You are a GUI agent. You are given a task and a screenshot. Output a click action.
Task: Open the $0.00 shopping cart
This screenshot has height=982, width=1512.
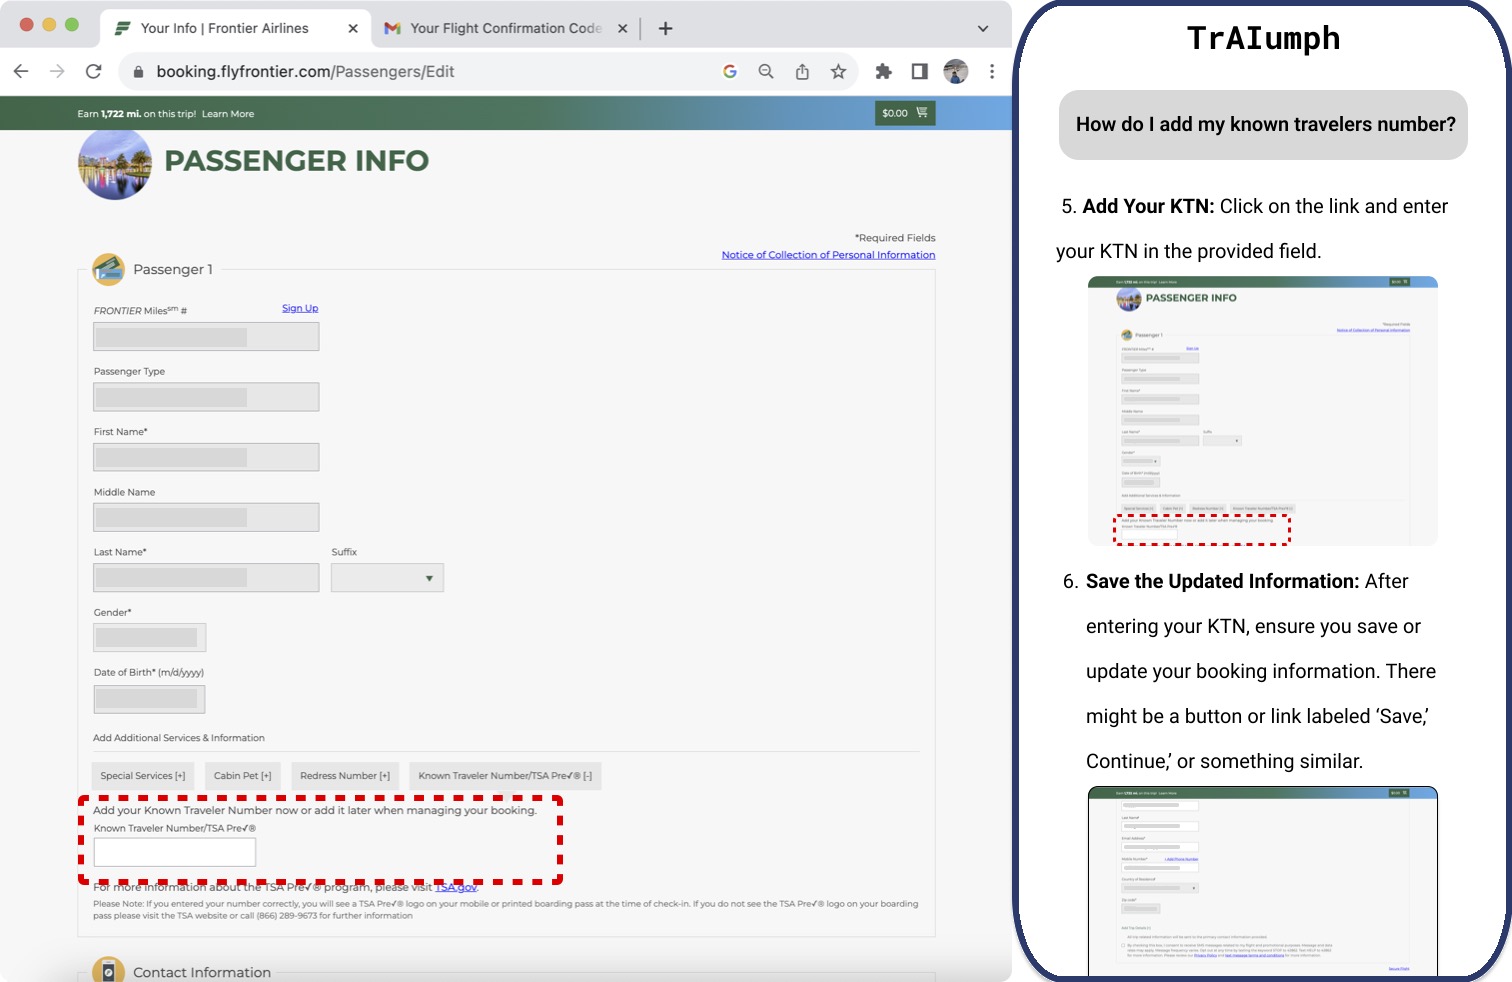pos(905,113)
